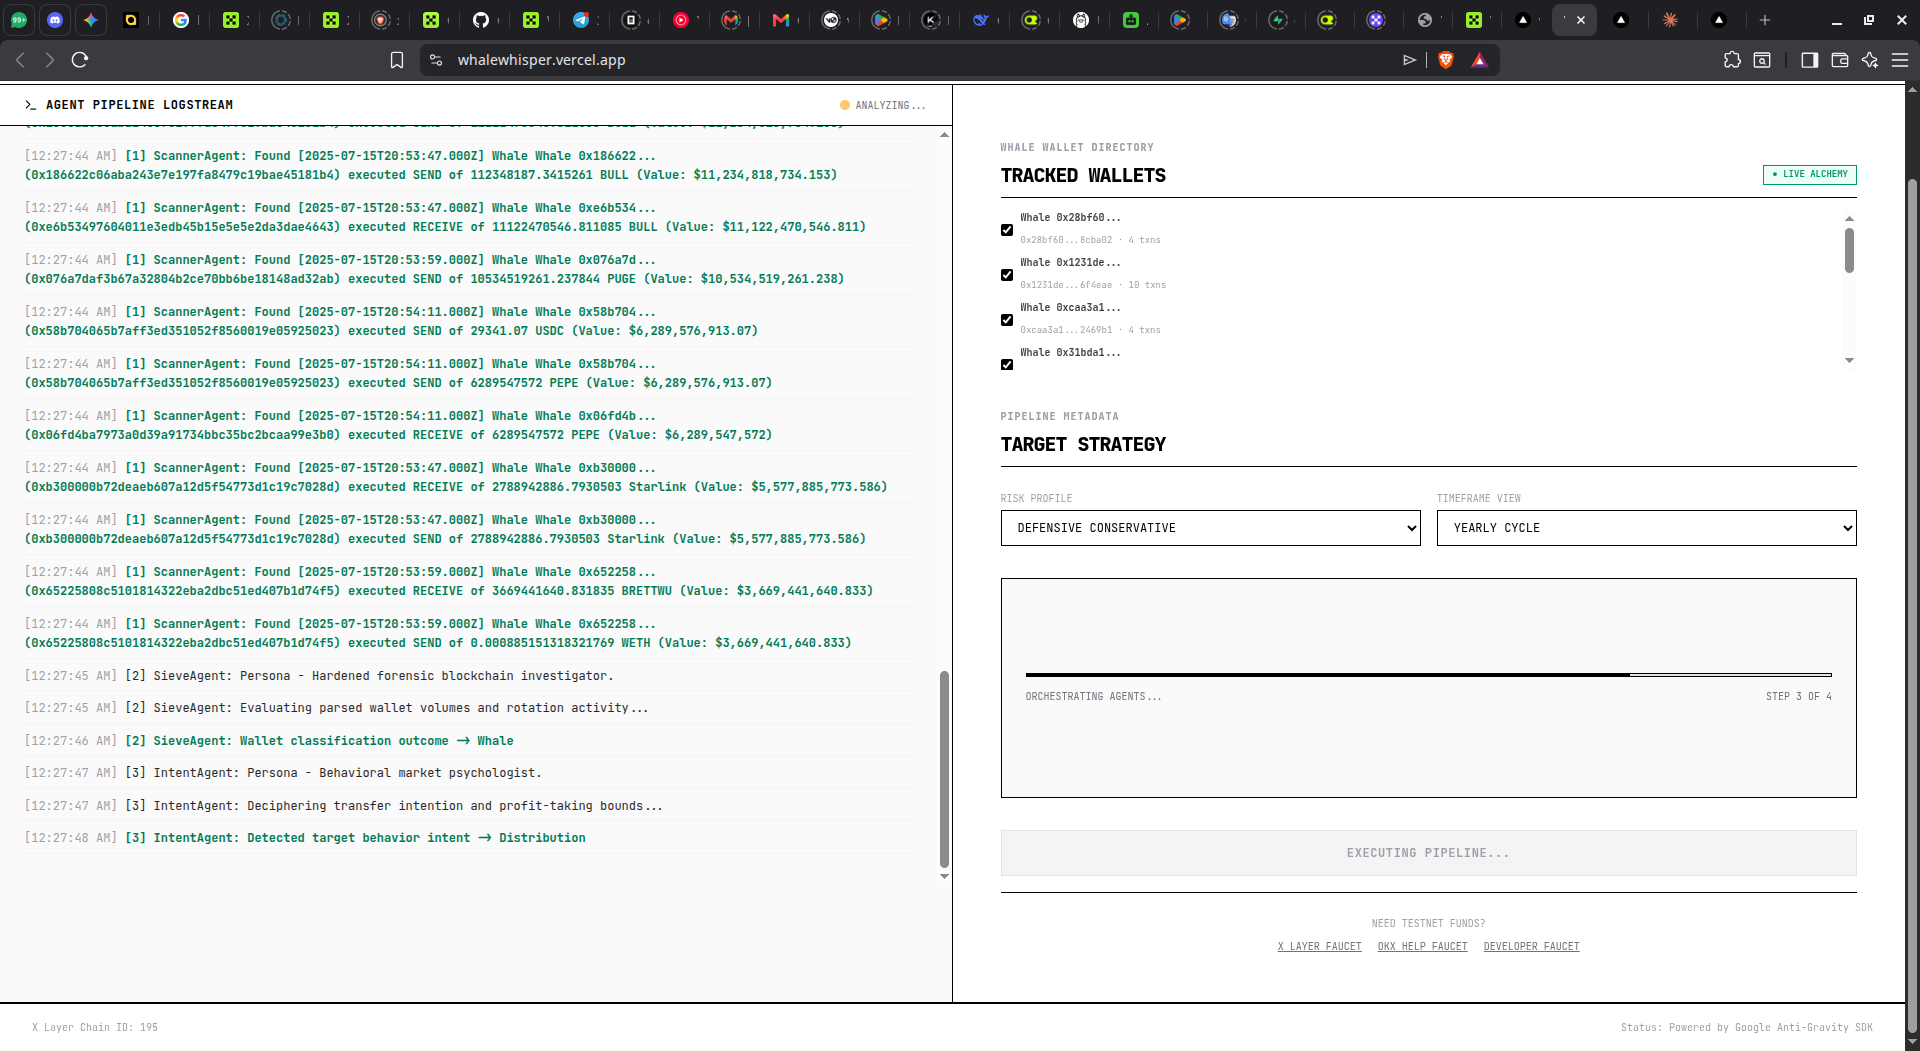
Task: Toggle the browser sidebar panel icon
Action: click(1809, 60)
